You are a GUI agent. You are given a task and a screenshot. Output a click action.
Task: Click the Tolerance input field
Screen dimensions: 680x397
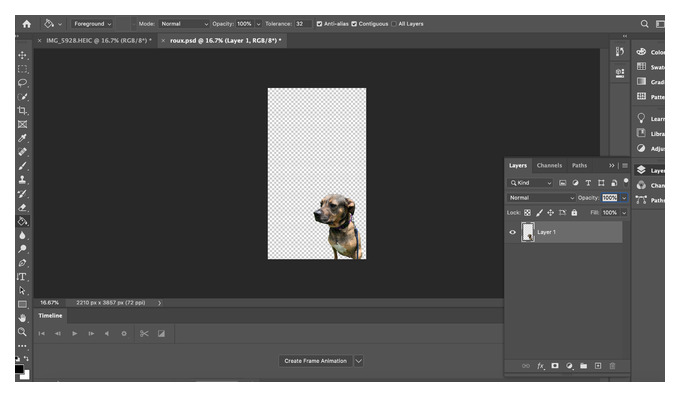pyautogui.click(x=303, y=24)
